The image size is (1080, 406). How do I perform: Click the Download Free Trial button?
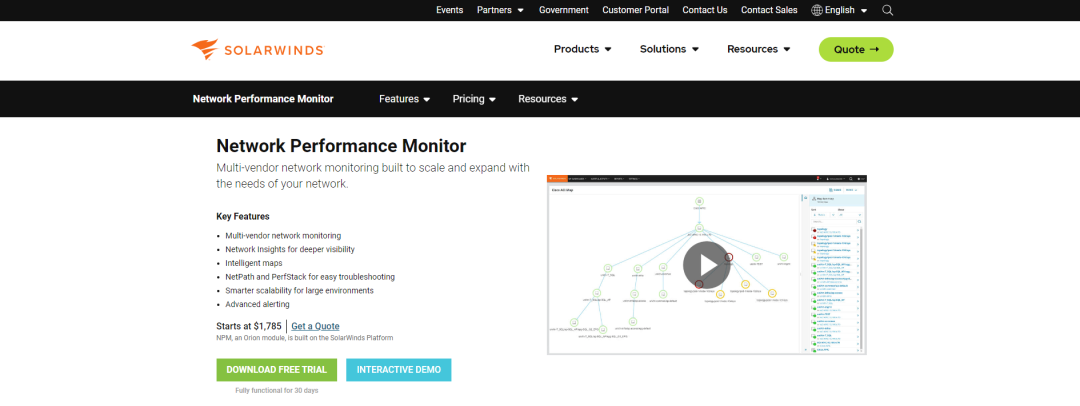point(276,369)
